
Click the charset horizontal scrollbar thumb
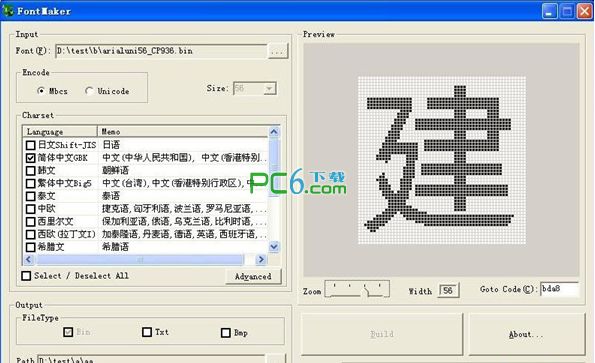tap(139, 259)
